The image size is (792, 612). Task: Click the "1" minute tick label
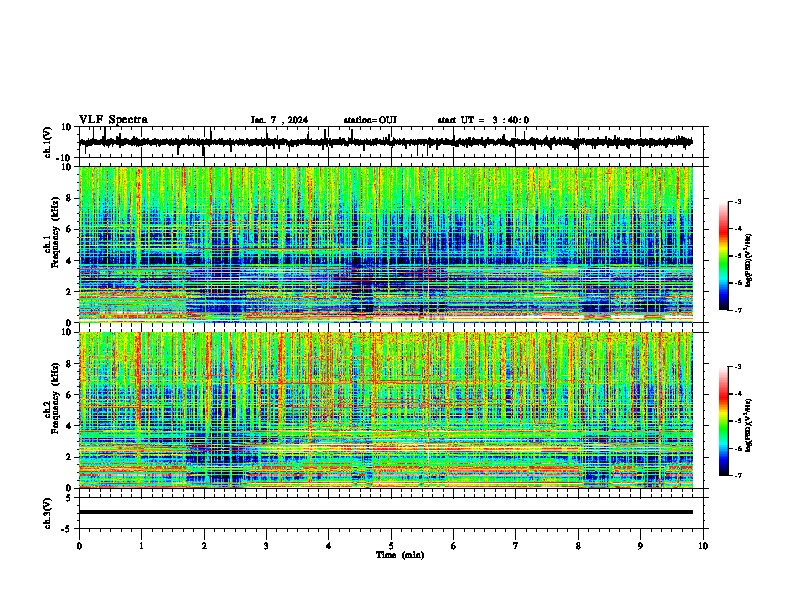[141, 546]
